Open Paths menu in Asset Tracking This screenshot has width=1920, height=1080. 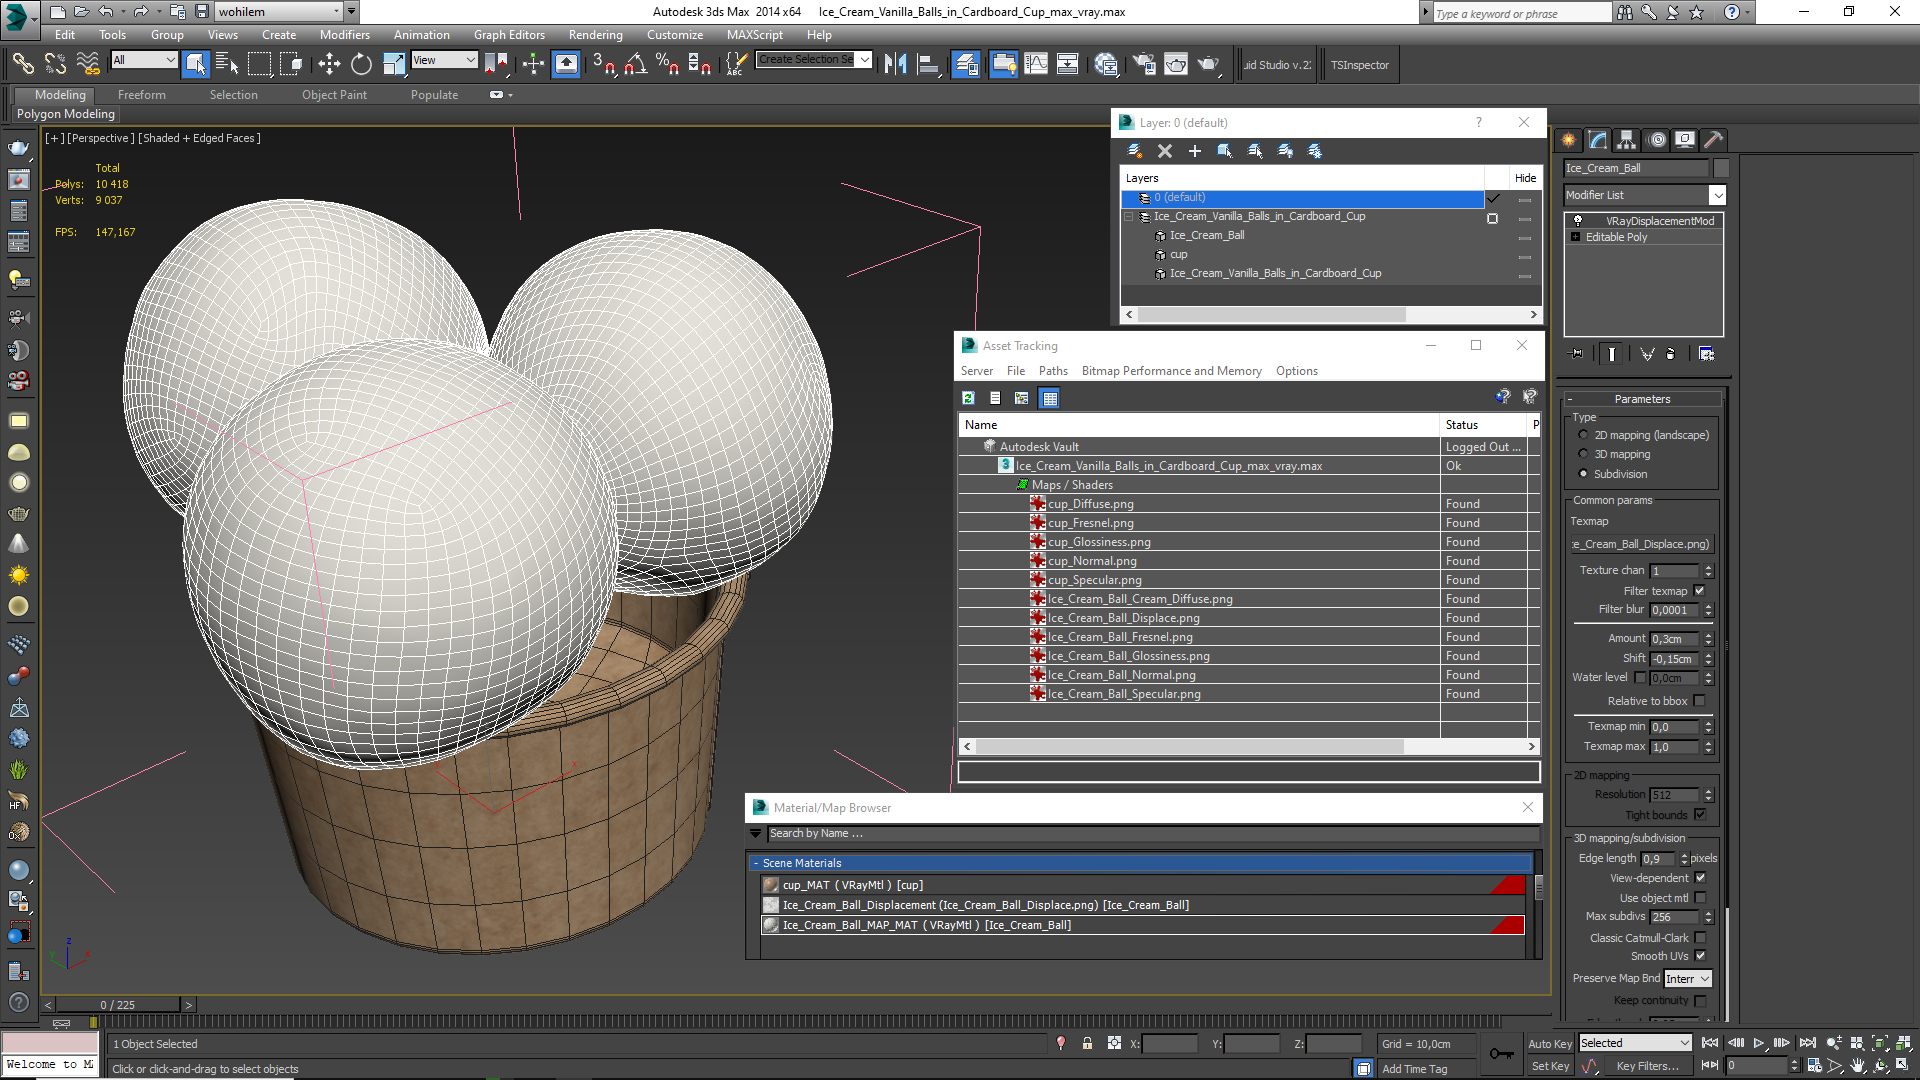point(1053,371)
